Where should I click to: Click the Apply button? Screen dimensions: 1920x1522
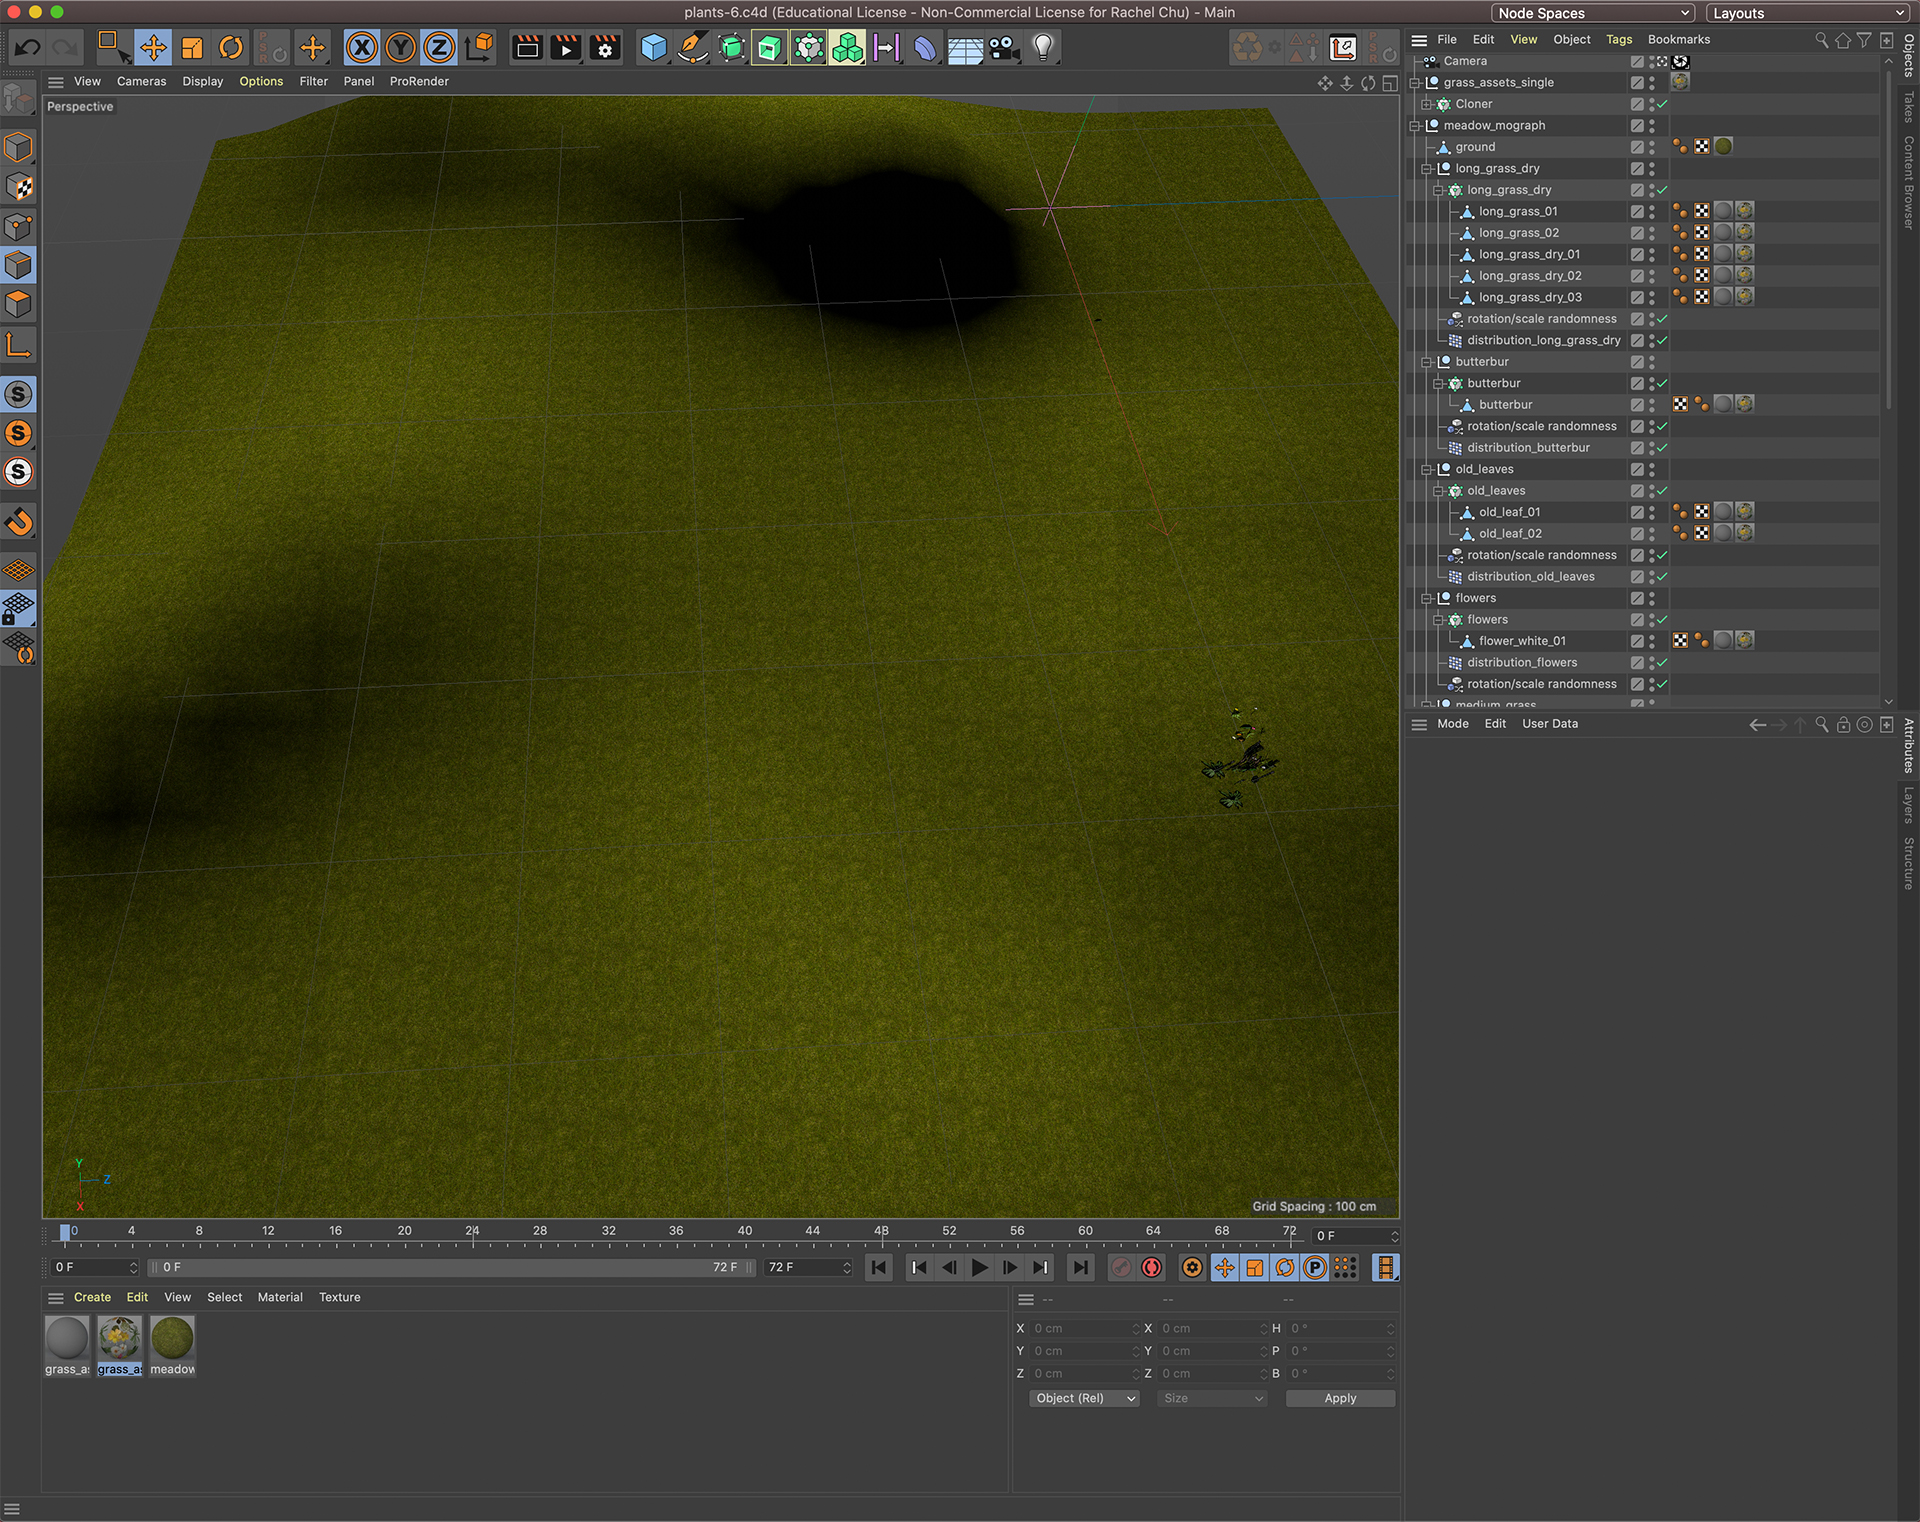click(1339, 1398)
